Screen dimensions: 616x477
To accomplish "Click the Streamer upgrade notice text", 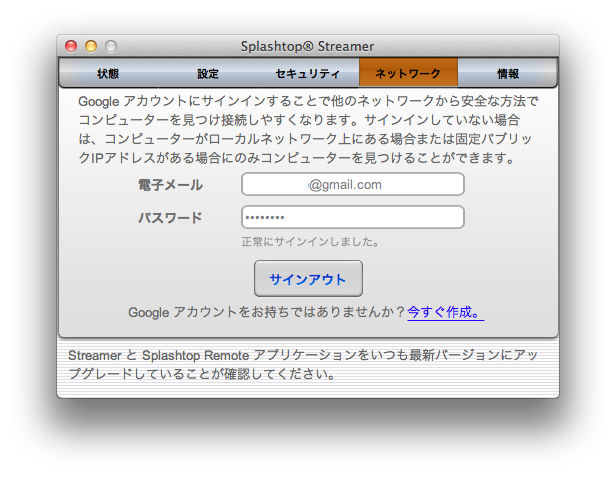I will coord(303,365).
